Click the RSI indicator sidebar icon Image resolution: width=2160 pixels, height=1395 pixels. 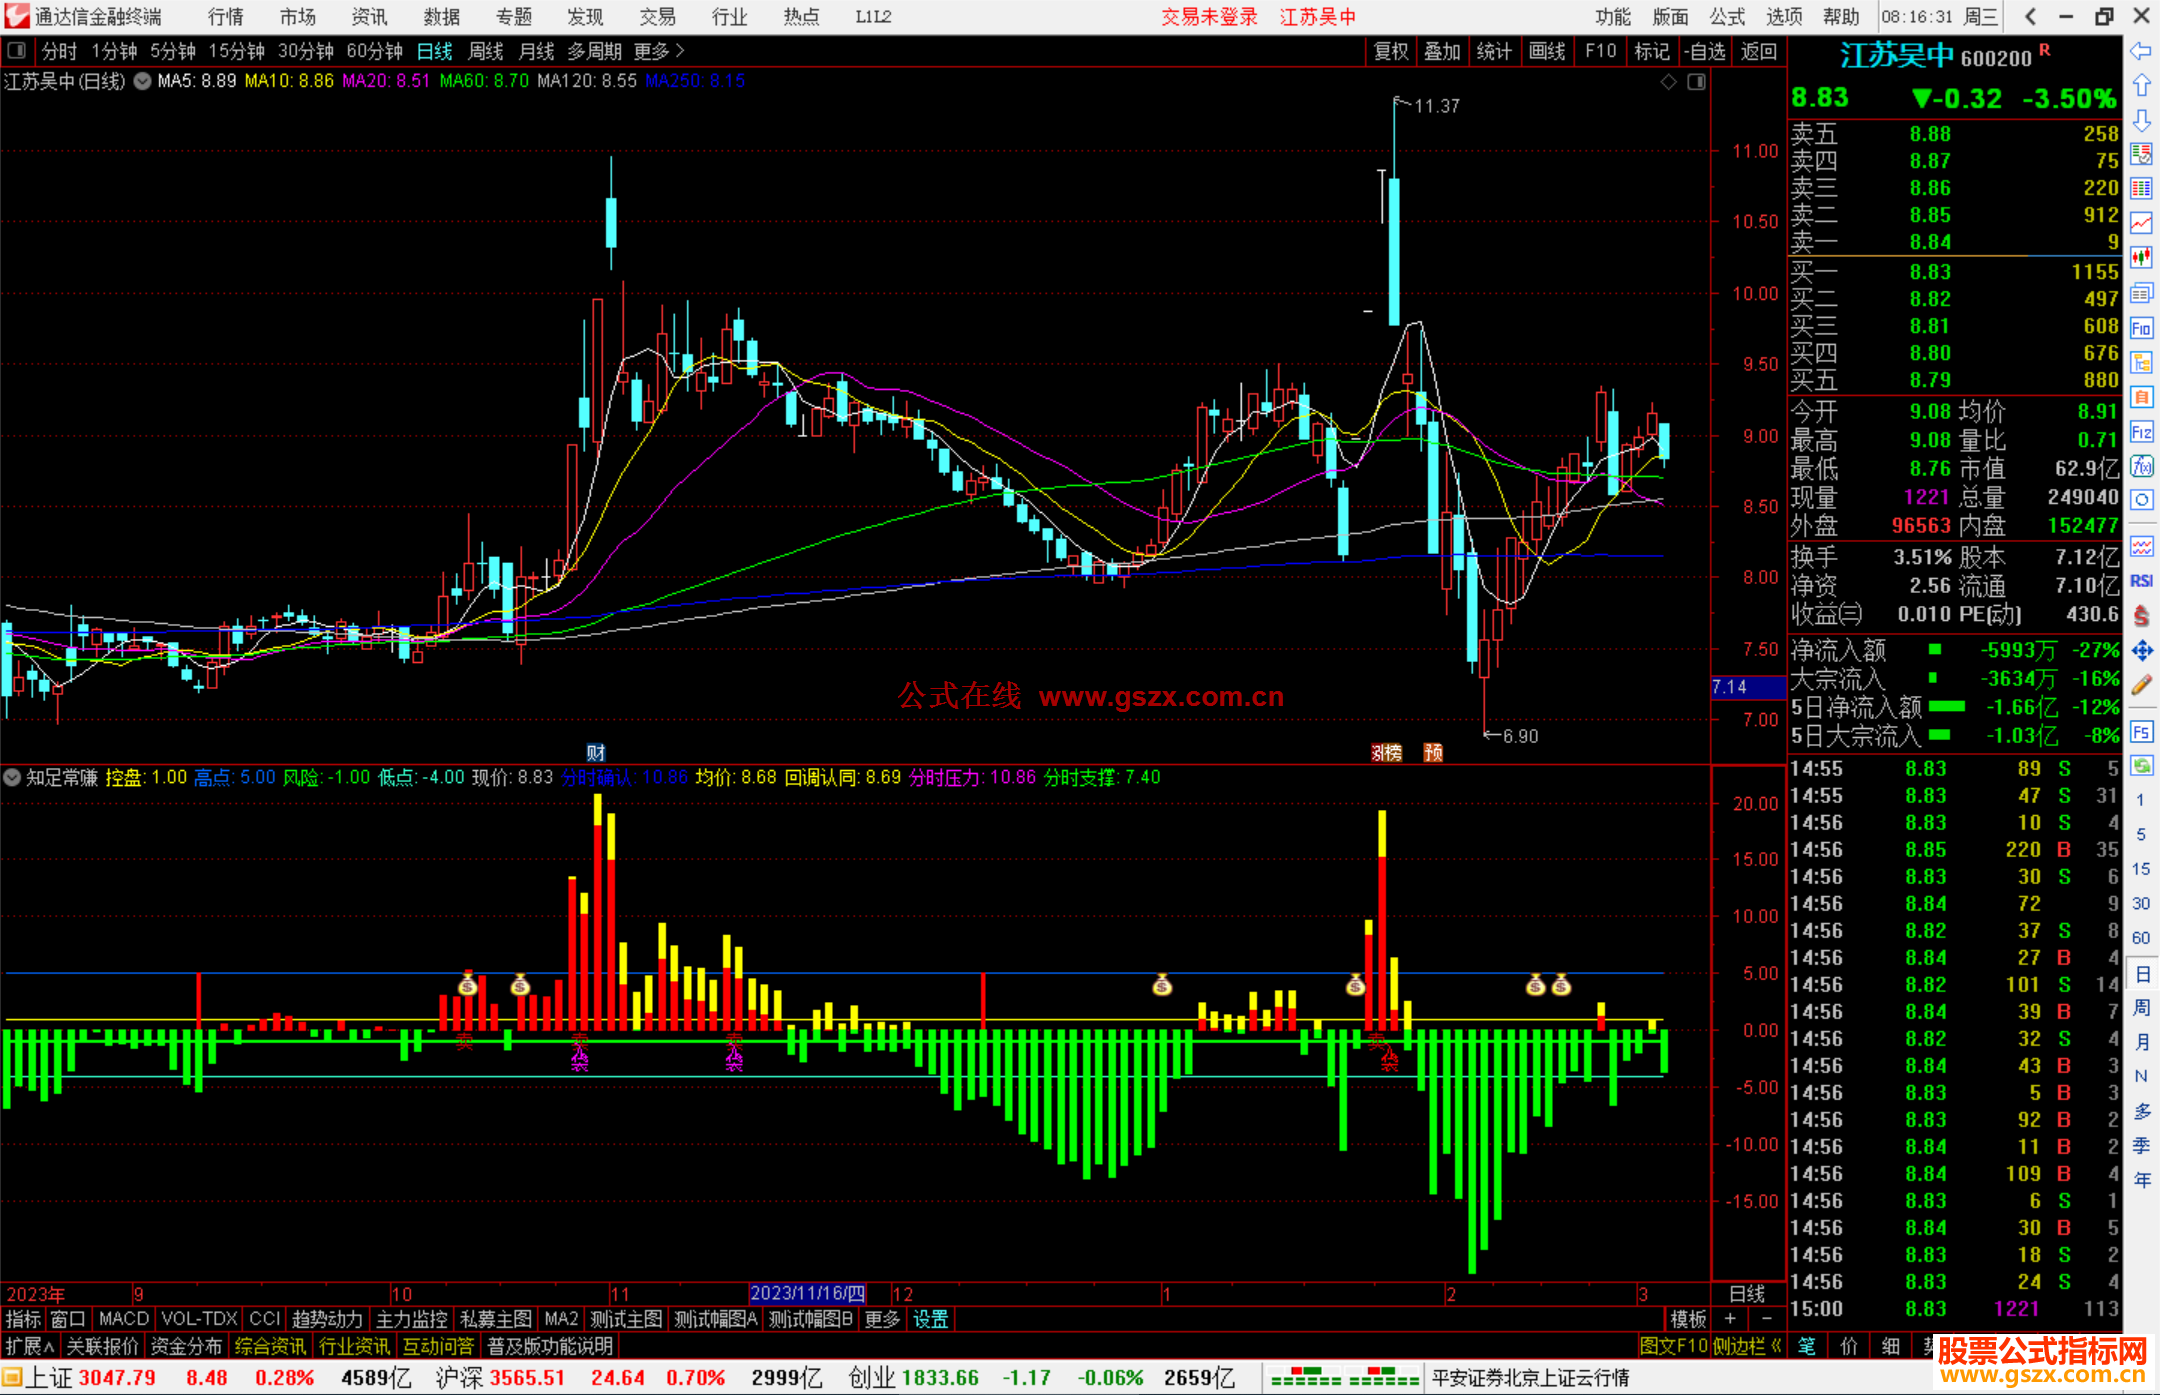pos(2141,581)
